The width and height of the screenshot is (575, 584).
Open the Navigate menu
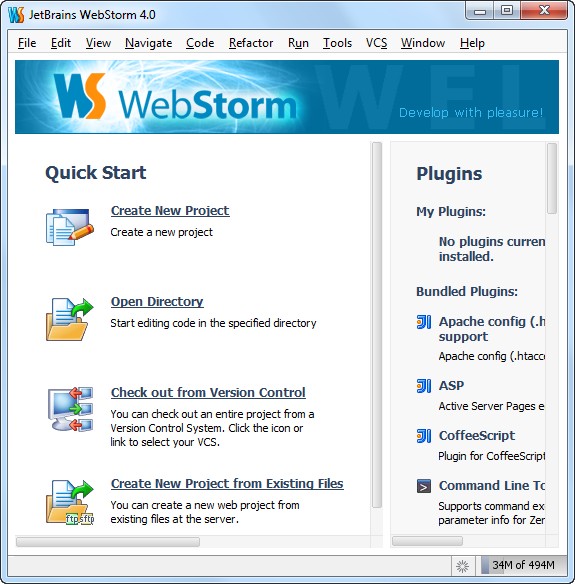(x=149, y=43)
